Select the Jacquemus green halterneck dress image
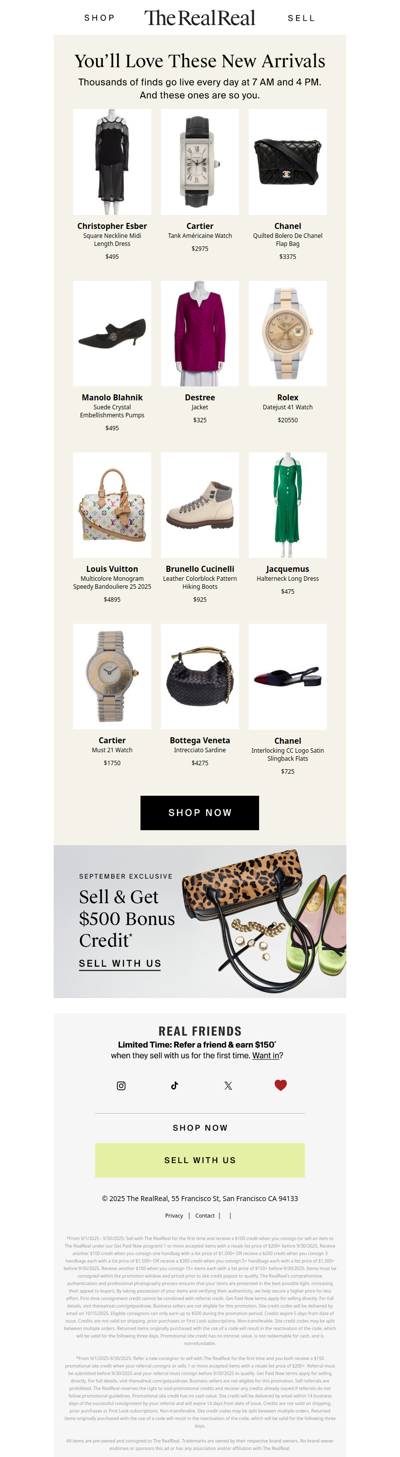Image resolution: width=400 pixels, height=1457 pixels. click(x=288, y=505)
